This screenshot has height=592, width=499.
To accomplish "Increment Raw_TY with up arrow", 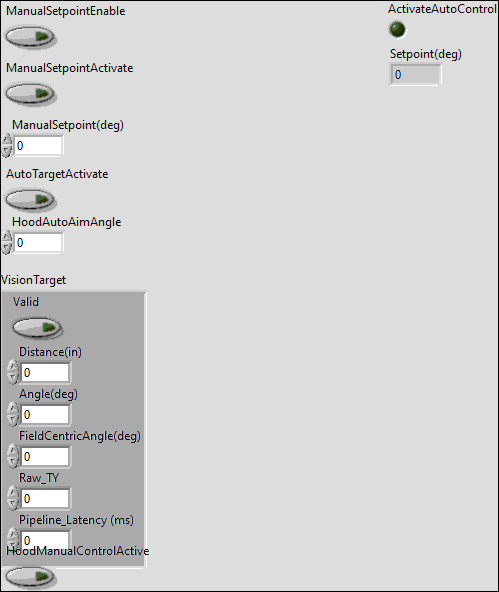I will [13, 493].
